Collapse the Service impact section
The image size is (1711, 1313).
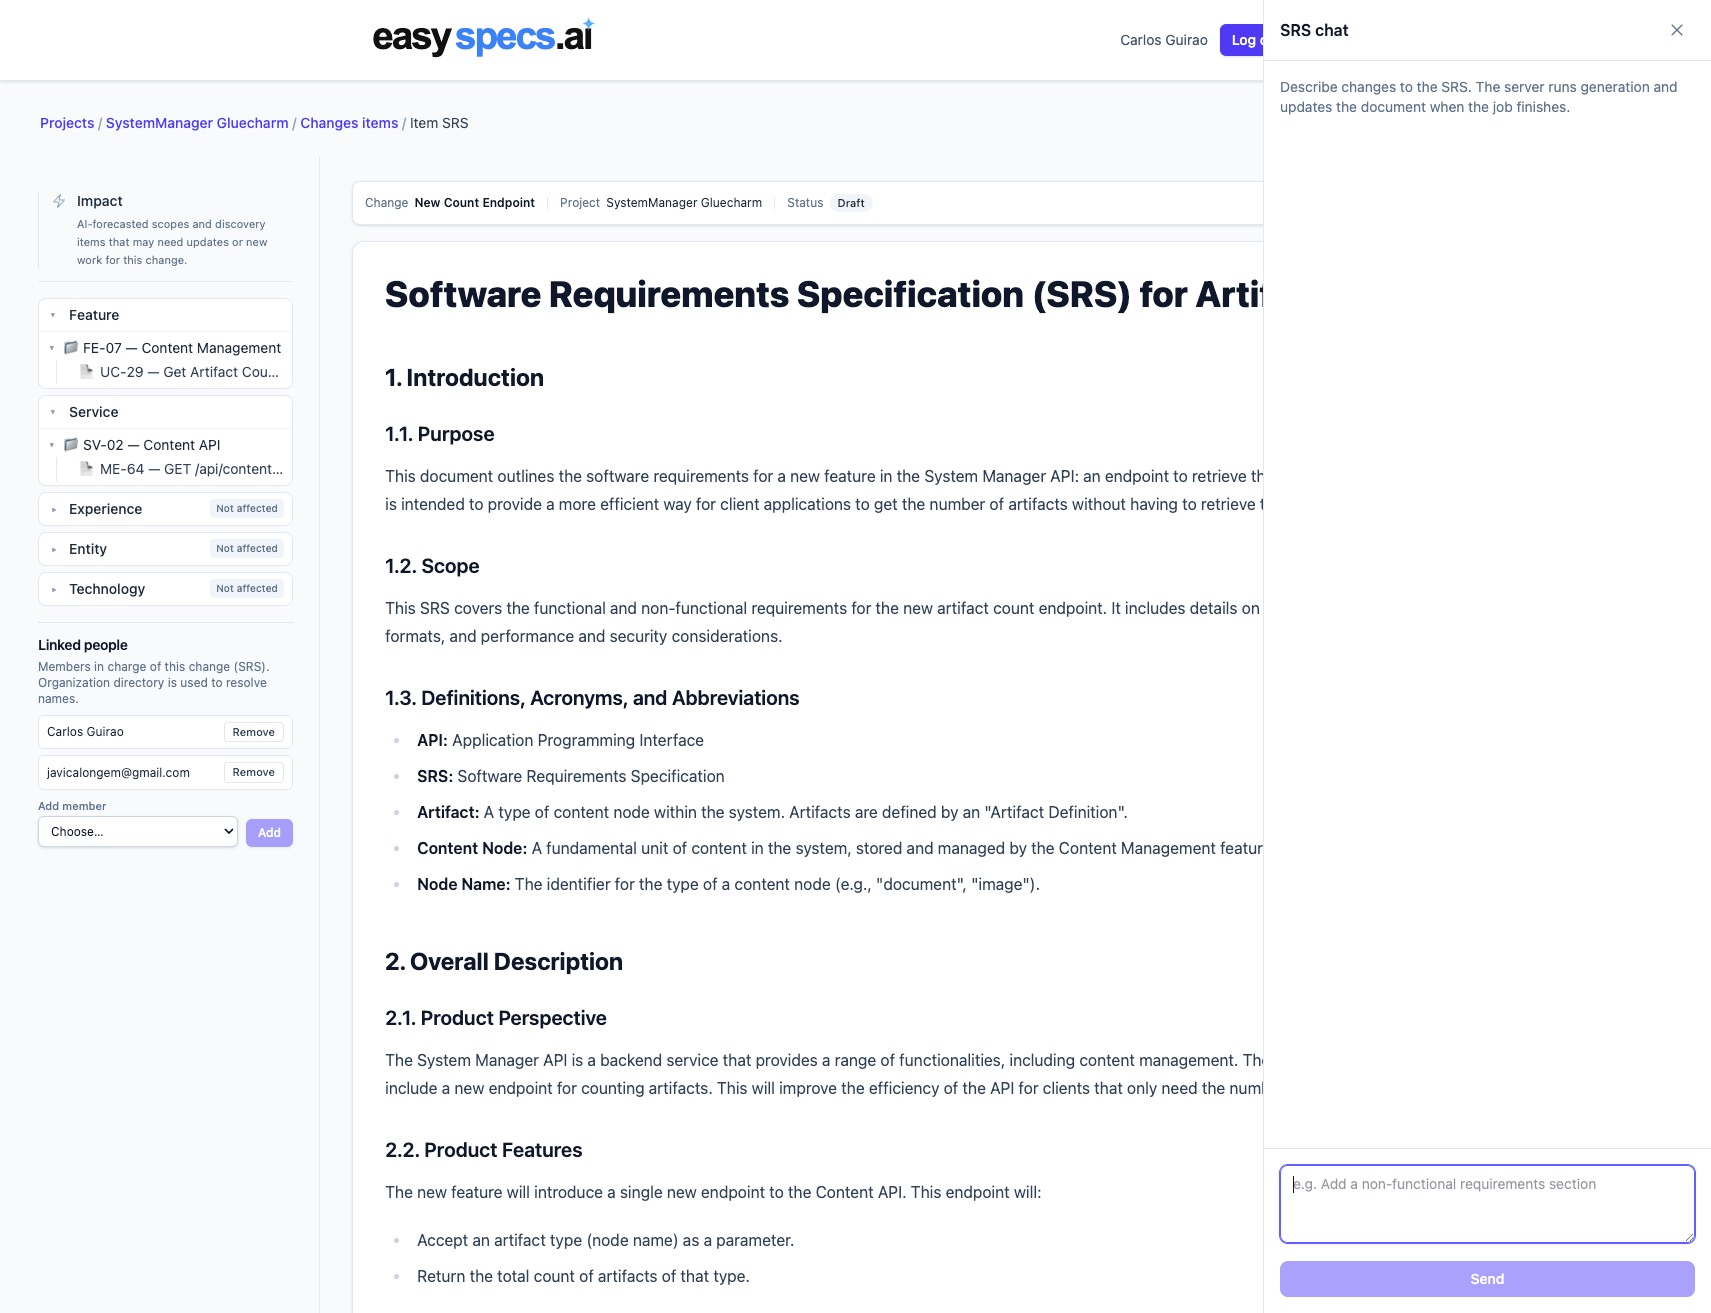(x=52, y=411)
